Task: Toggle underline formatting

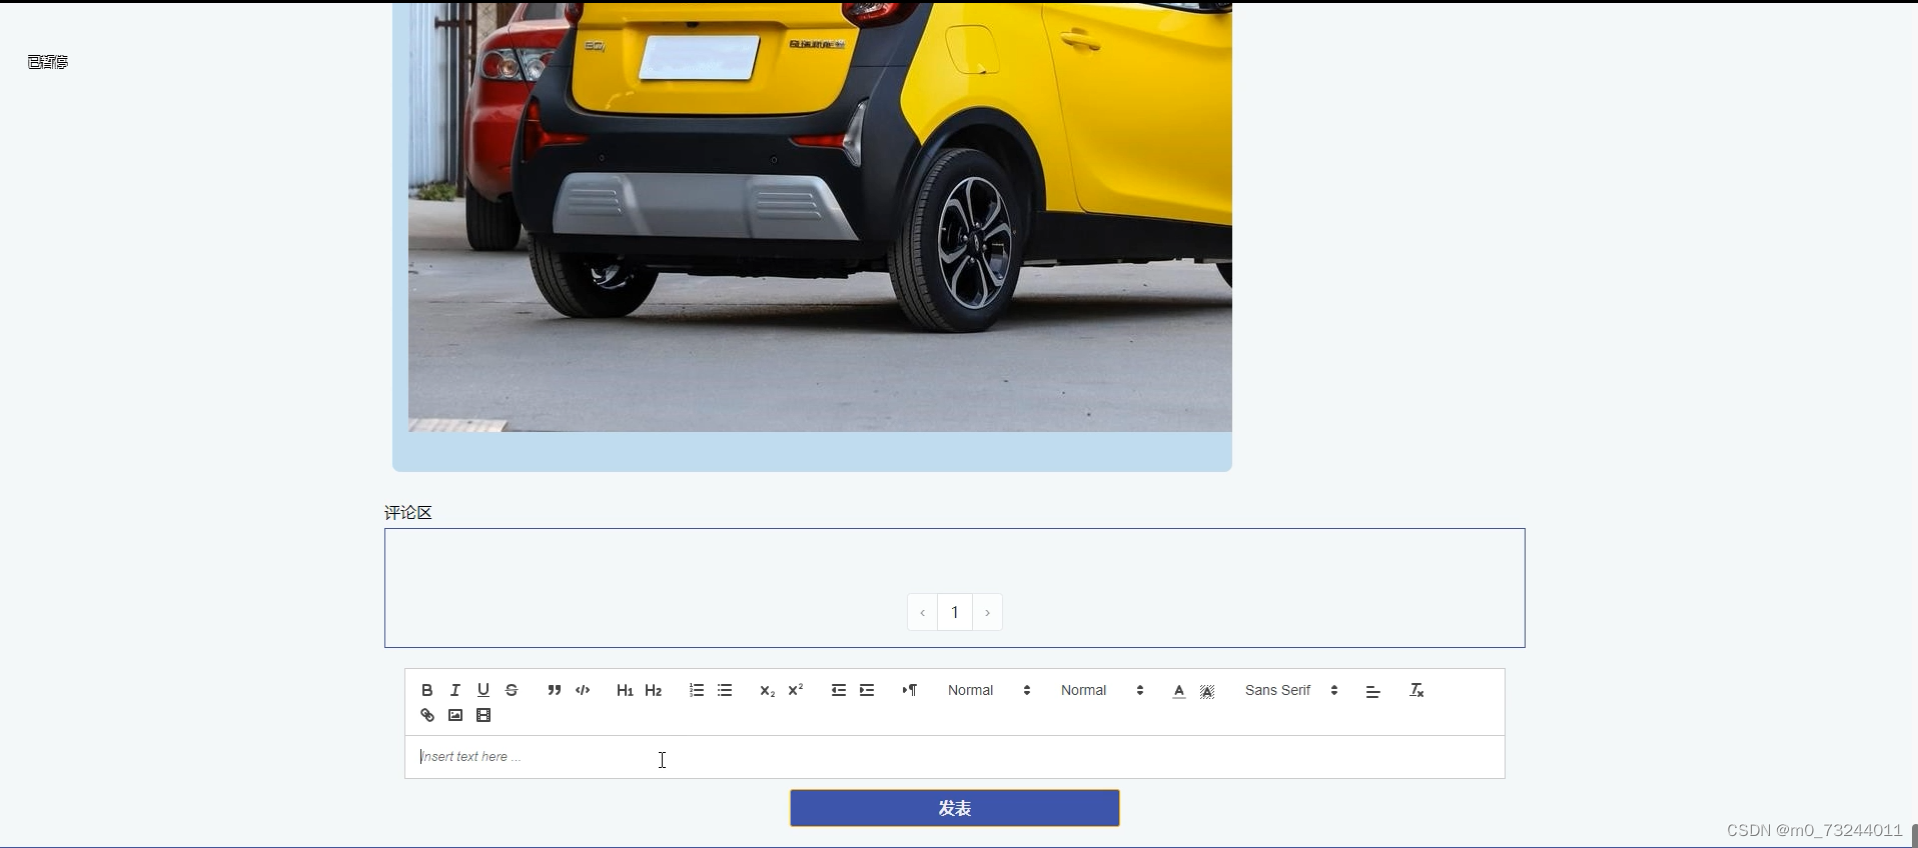Action: tap(483, 690)
